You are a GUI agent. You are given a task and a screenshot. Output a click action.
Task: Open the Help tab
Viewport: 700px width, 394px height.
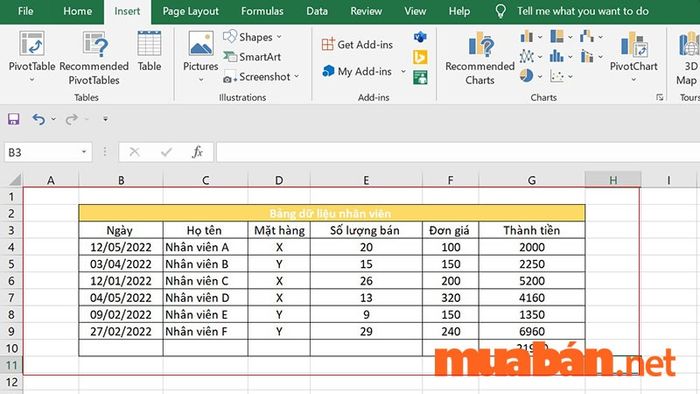click(459, 11)
